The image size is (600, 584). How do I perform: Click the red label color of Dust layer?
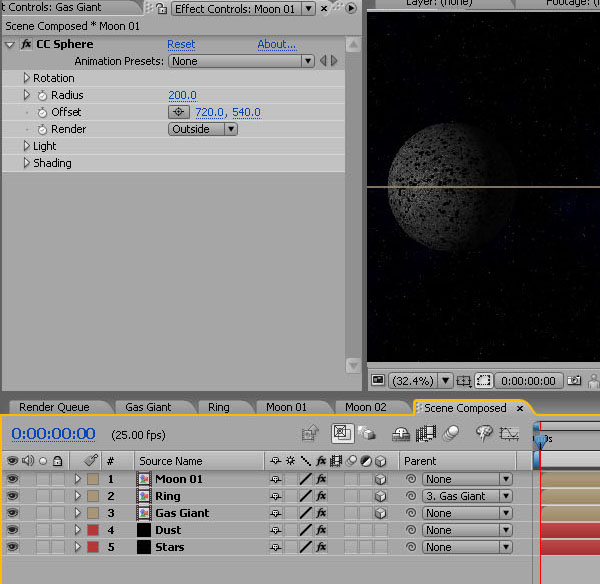click(92, 530)
